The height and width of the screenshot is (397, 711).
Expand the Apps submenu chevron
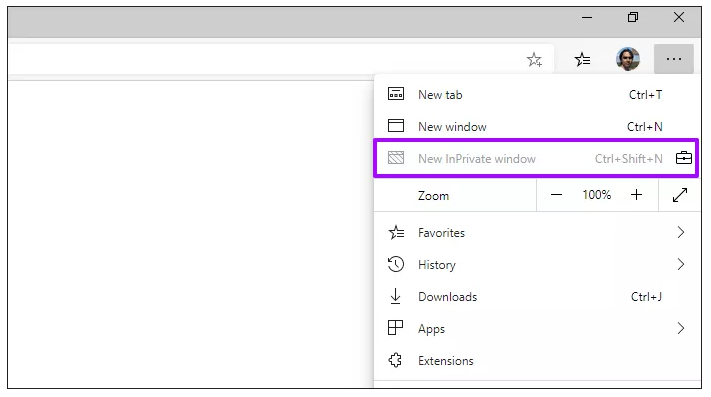click(x=681, y=328)
